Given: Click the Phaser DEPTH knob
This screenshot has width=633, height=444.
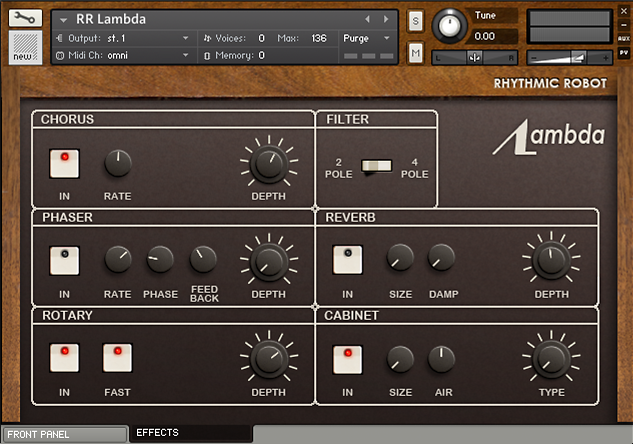Looking at the screenshot, I should [269, 262].
